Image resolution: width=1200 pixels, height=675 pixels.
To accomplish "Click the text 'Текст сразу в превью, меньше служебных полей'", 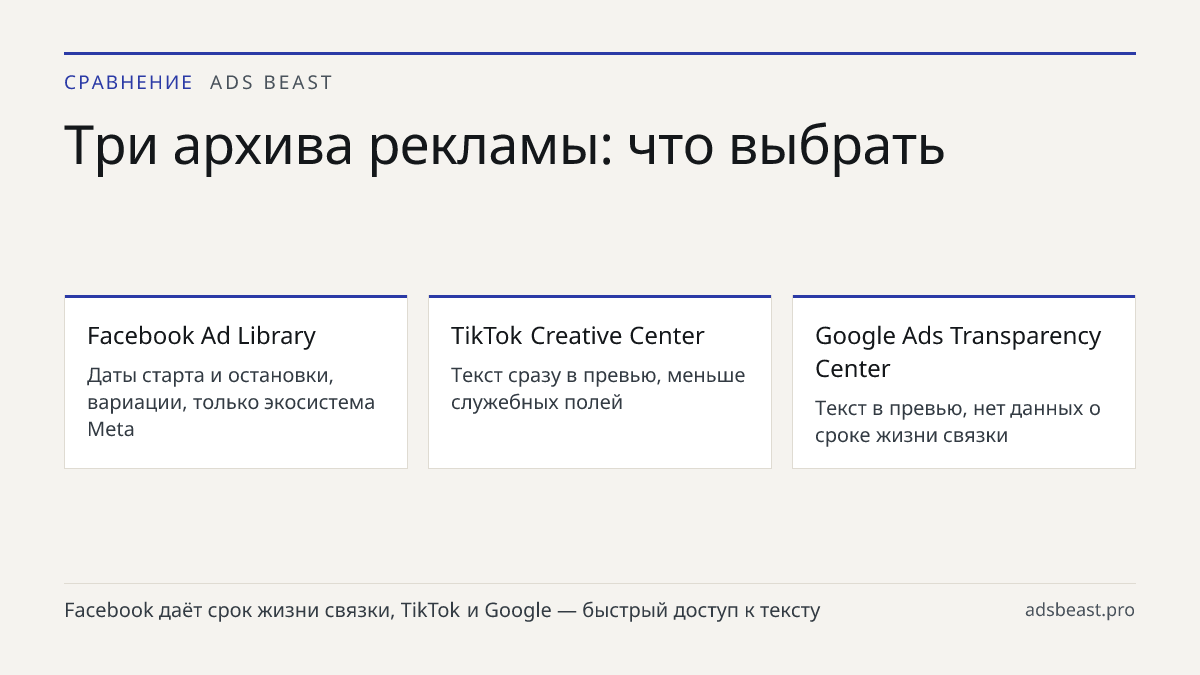I will click(x=598, y=389).
